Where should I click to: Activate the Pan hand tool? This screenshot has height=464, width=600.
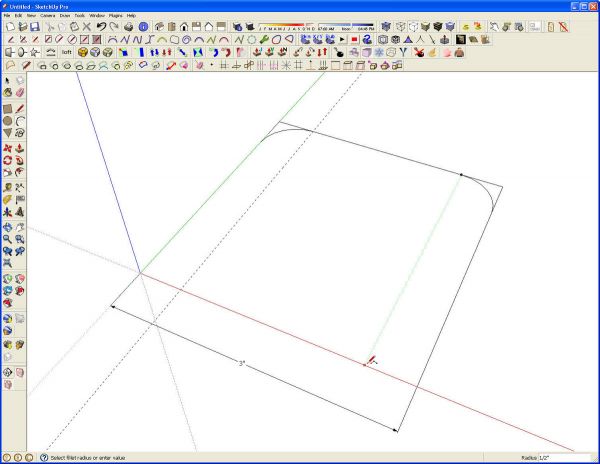click(20, 228)
